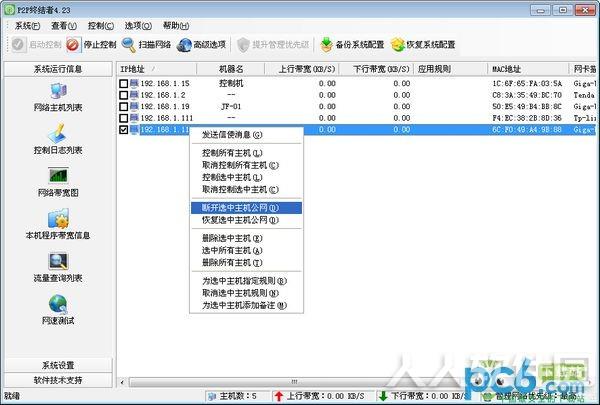
Task: Check the box beside 192.168.1.2
Action: tap(124, 95)
